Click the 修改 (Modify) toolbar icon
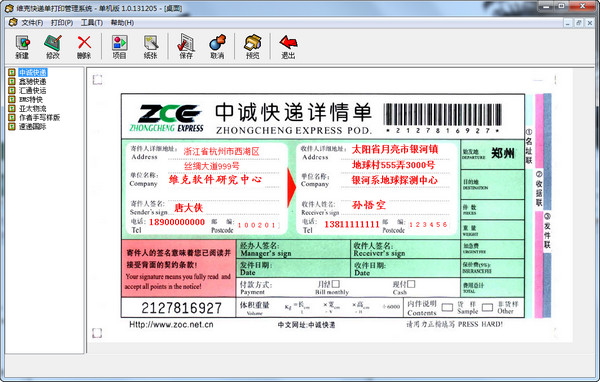 point(53,46)
